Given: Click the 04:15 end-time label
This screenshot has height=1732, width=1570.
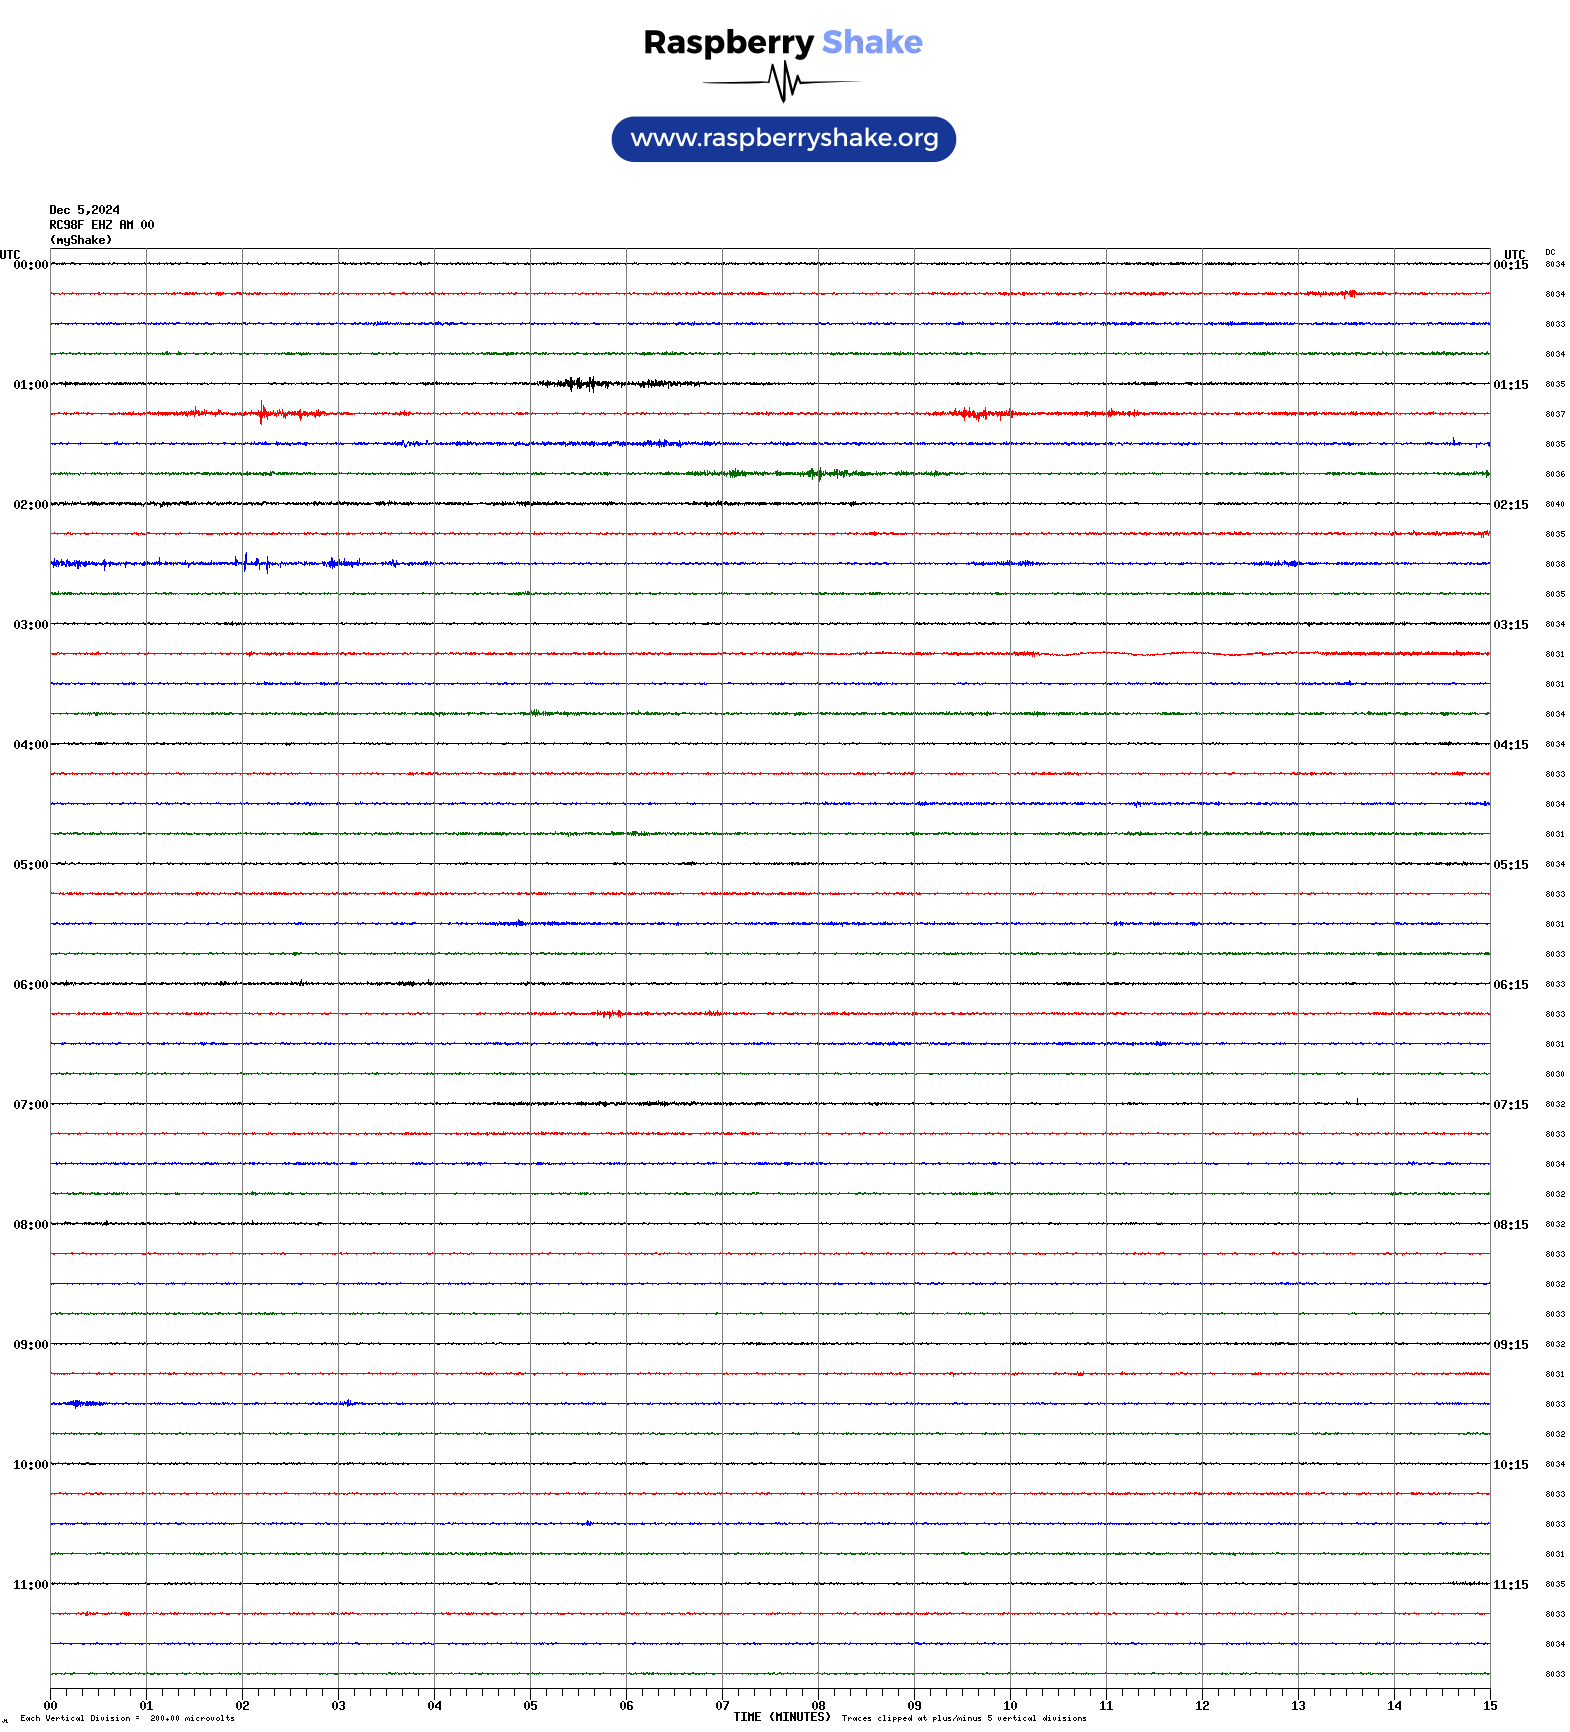Looking at the screenshot, I should pos(1511,745).
